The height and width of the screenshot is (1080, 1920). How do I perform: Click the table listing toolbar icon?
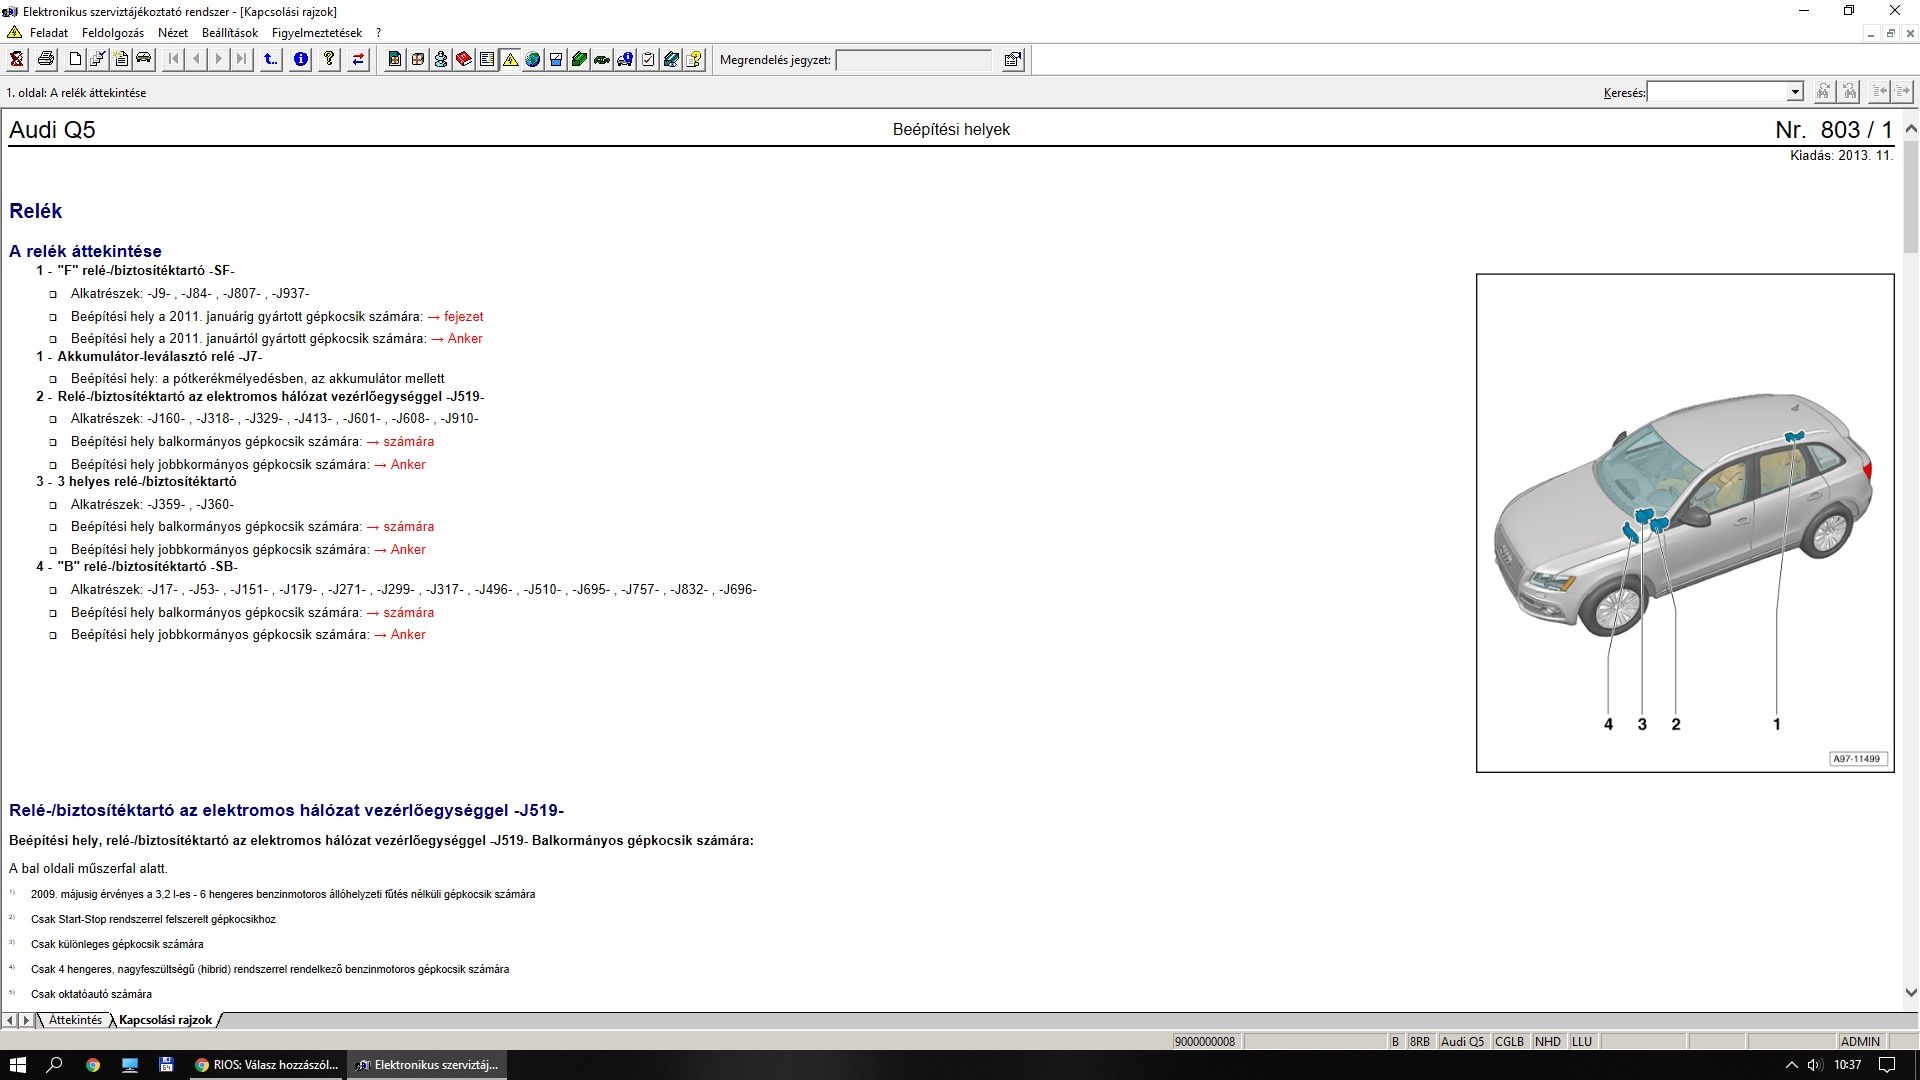pos(487,60)
